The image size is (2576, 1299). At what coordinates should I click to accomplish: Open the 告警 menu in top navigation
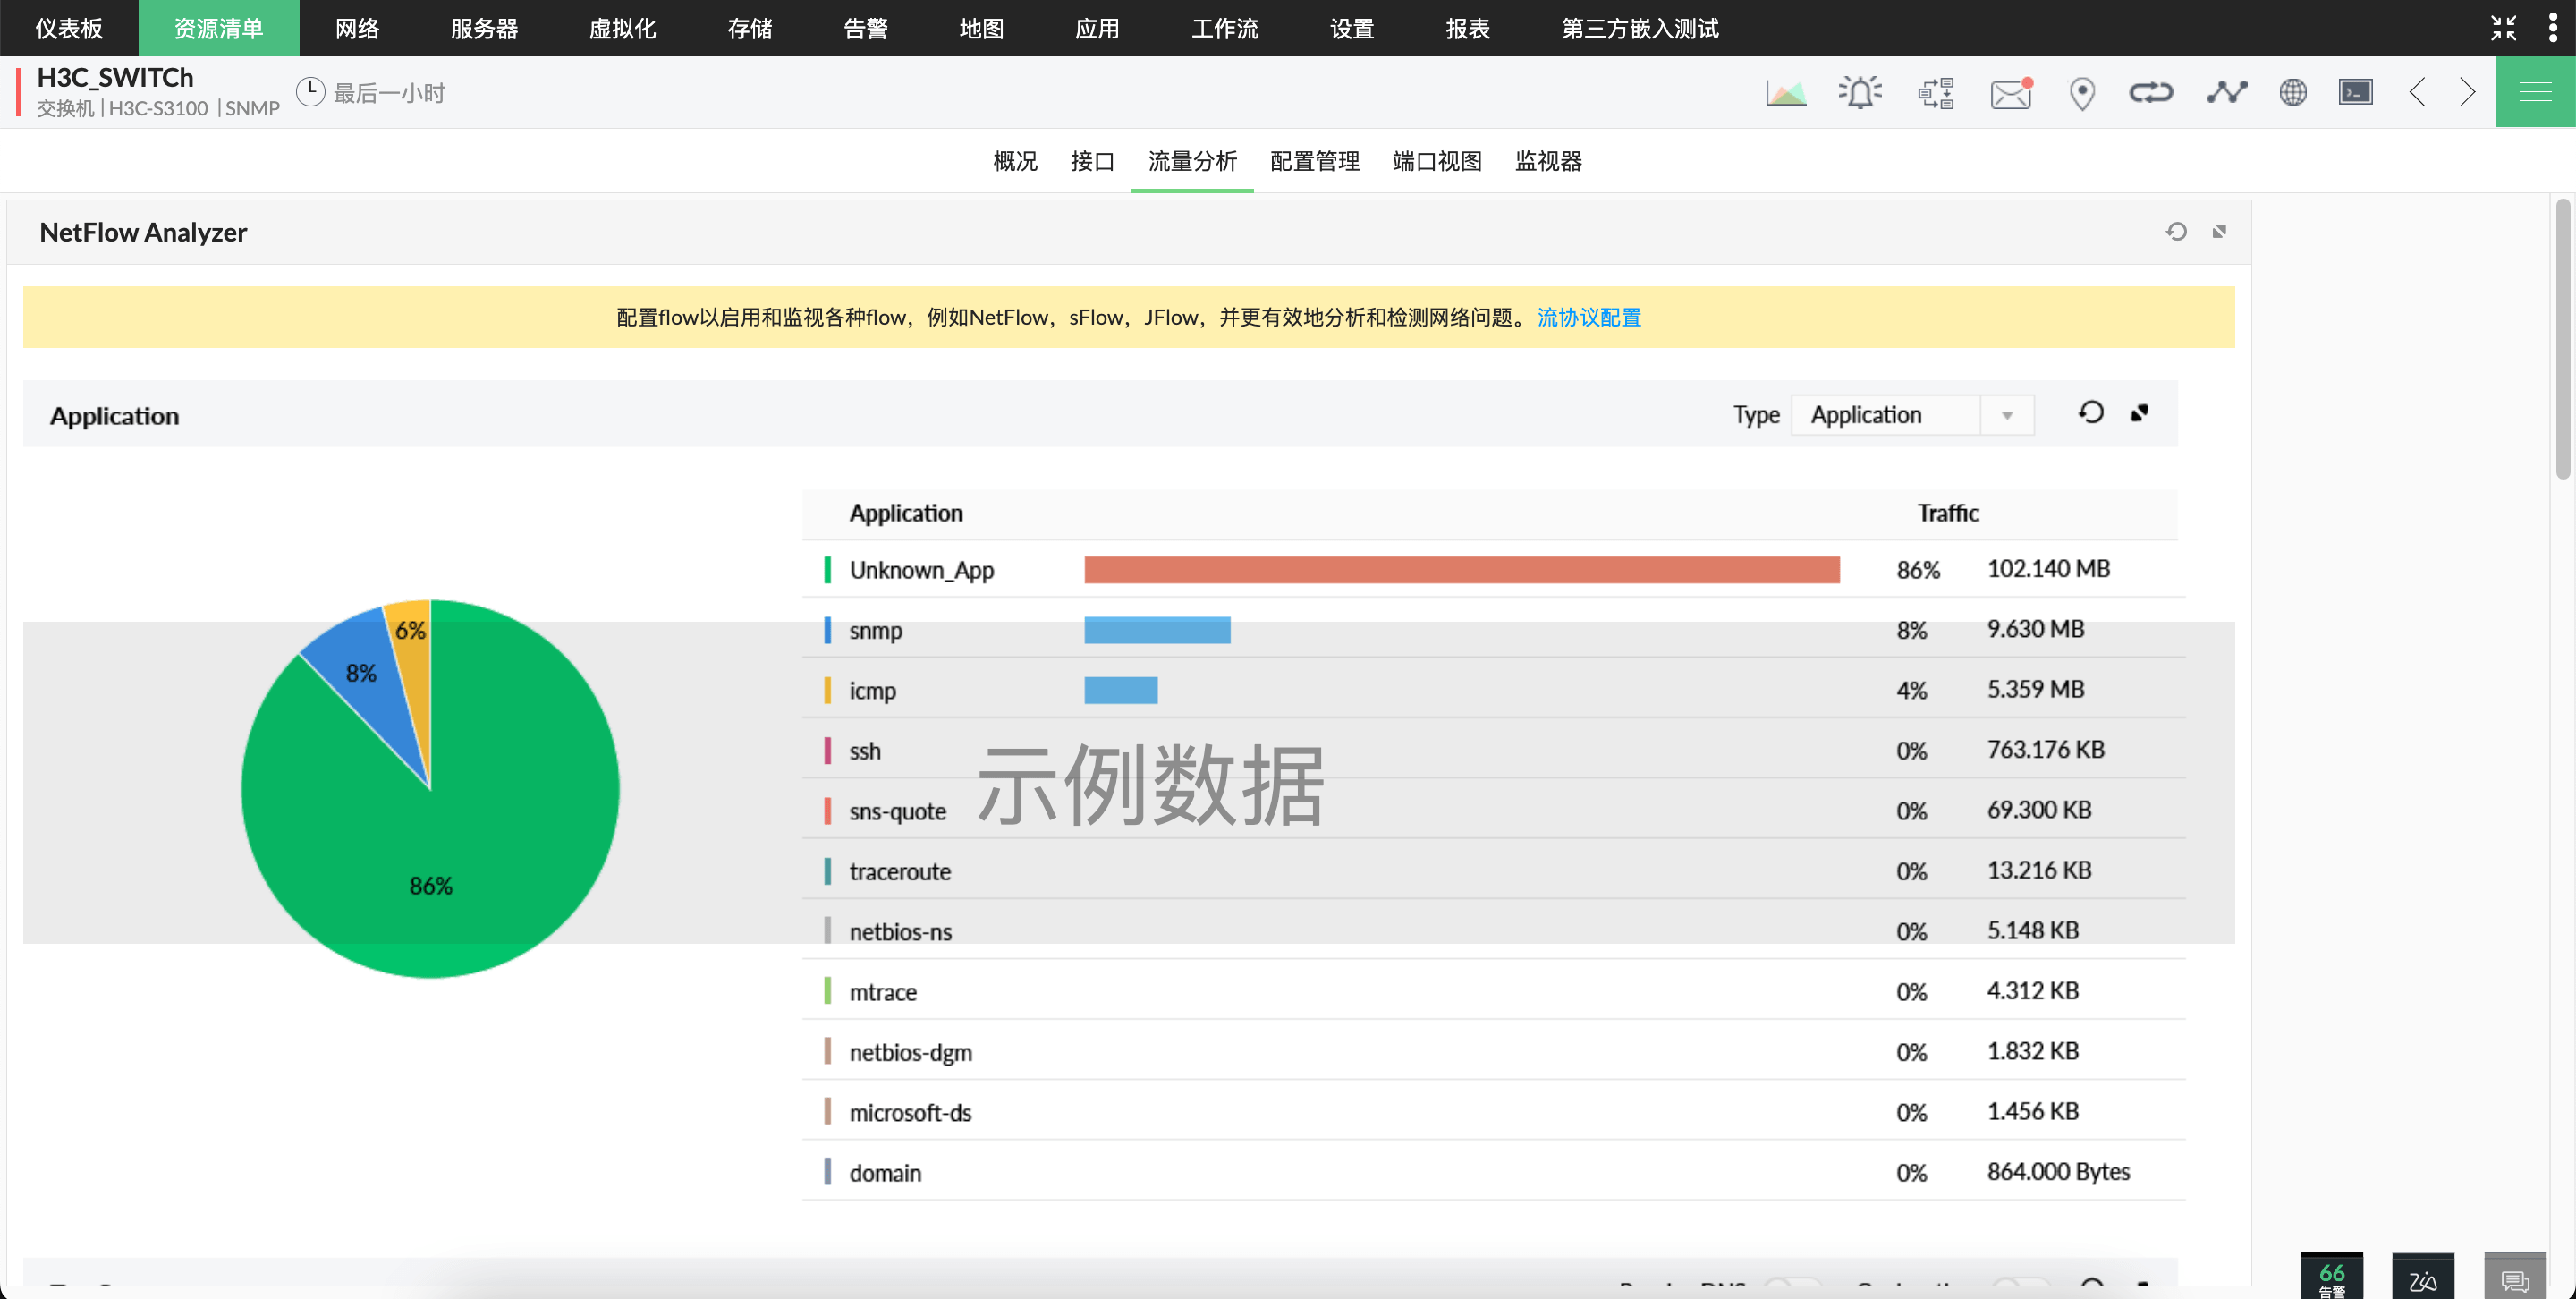pos(865,28)
